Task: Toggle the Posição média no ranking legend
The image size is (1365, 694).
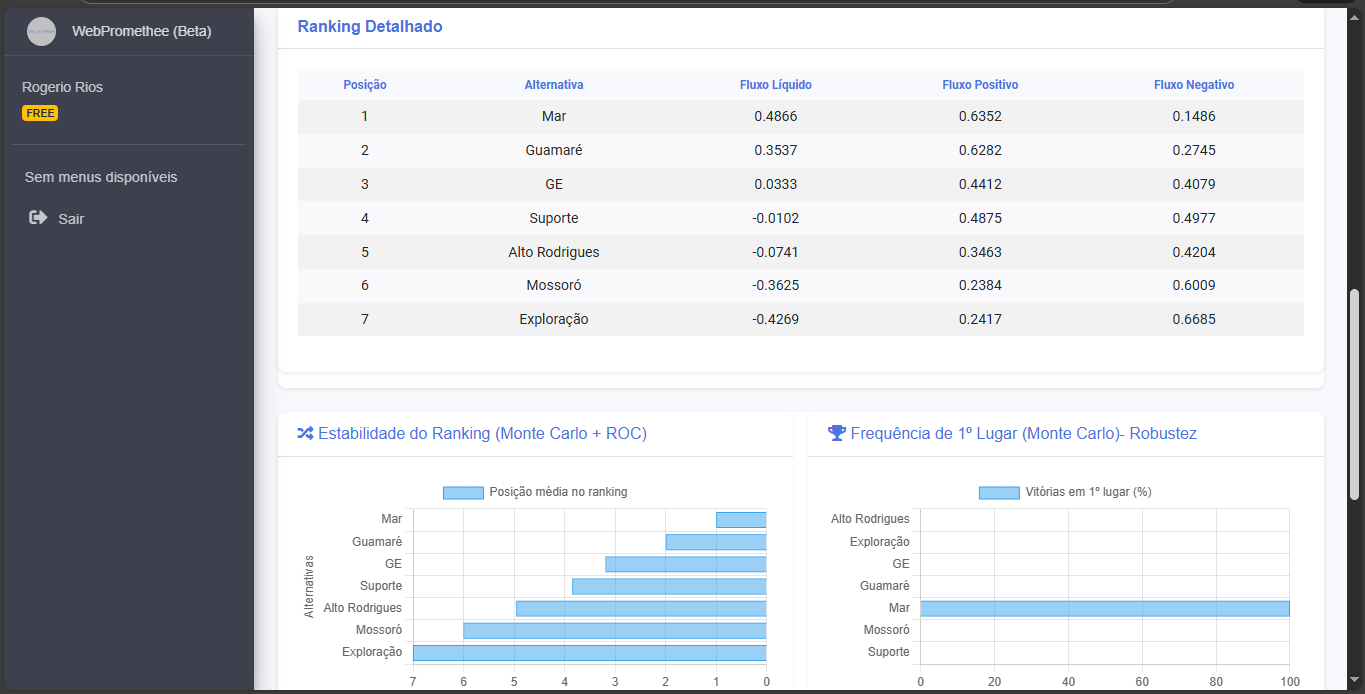Action: pyautogui.click(x=535, y=492)
